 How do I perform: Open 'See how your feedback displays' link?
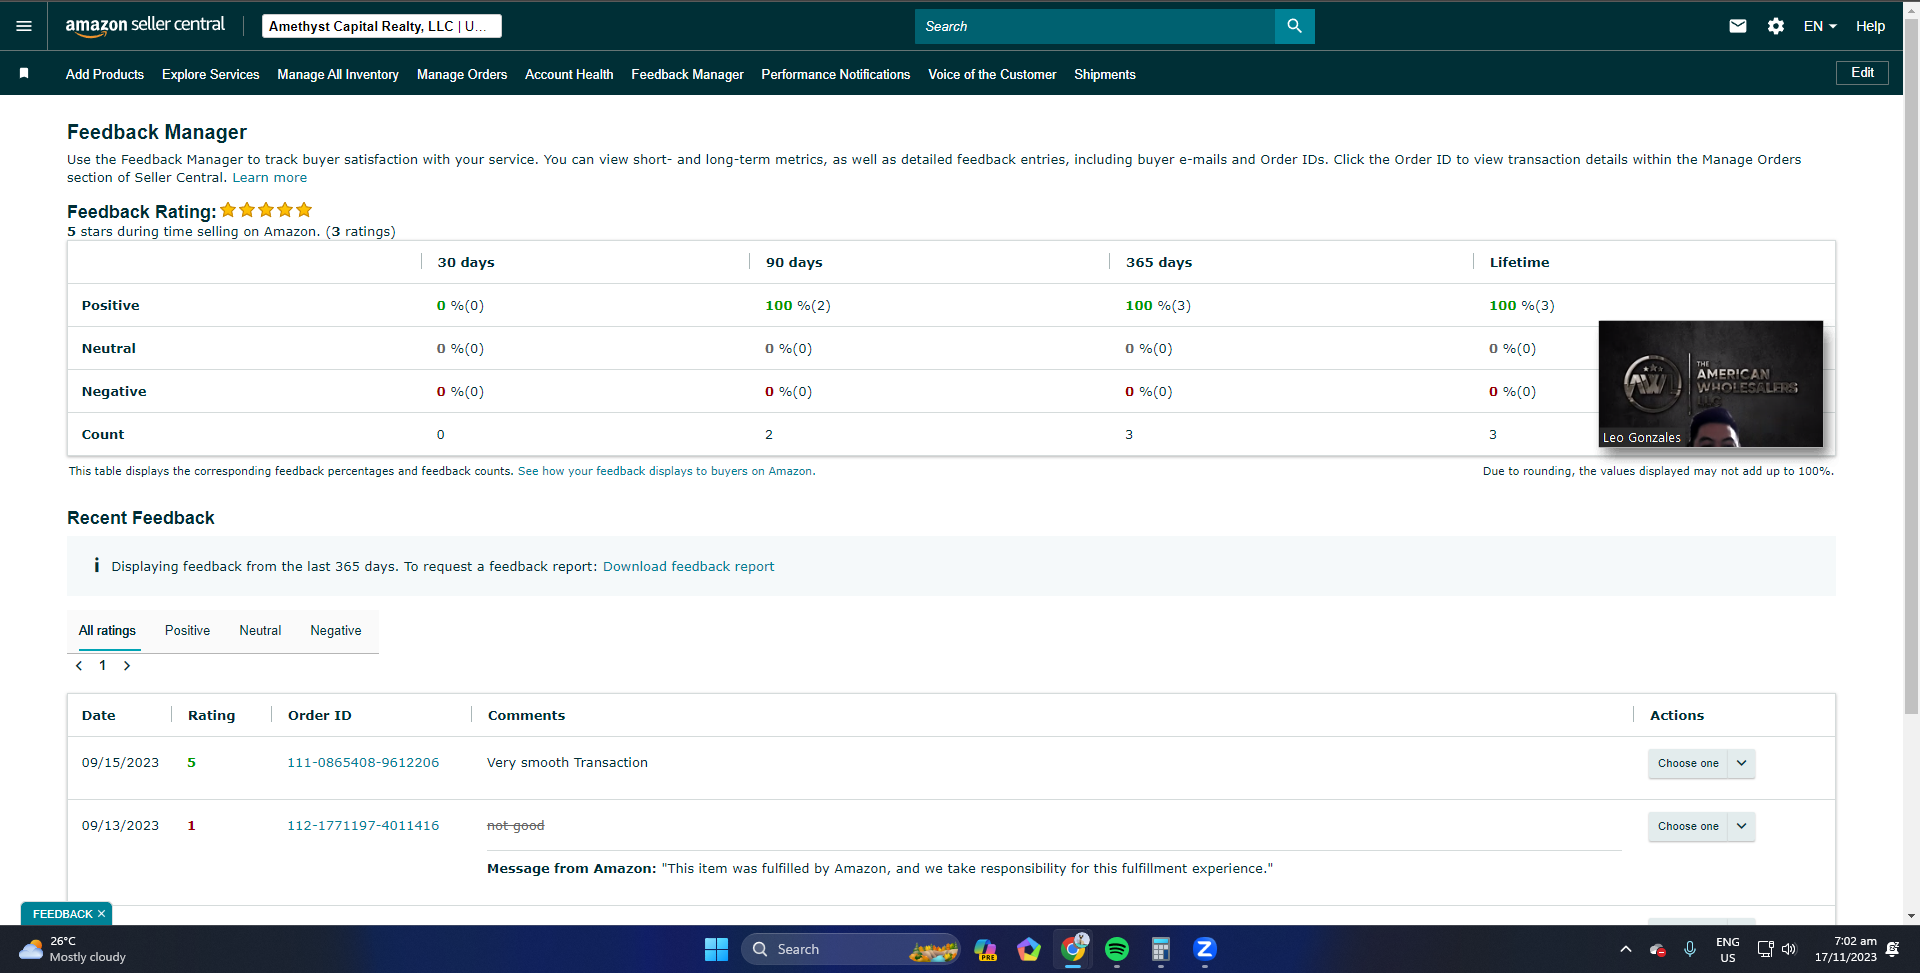pos(665,471)
